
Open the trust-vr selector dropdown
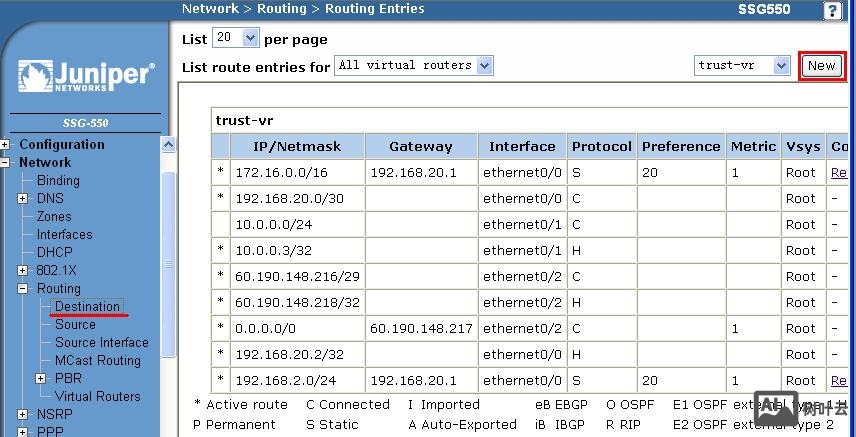pyautogui.click(x=743, y=66)
